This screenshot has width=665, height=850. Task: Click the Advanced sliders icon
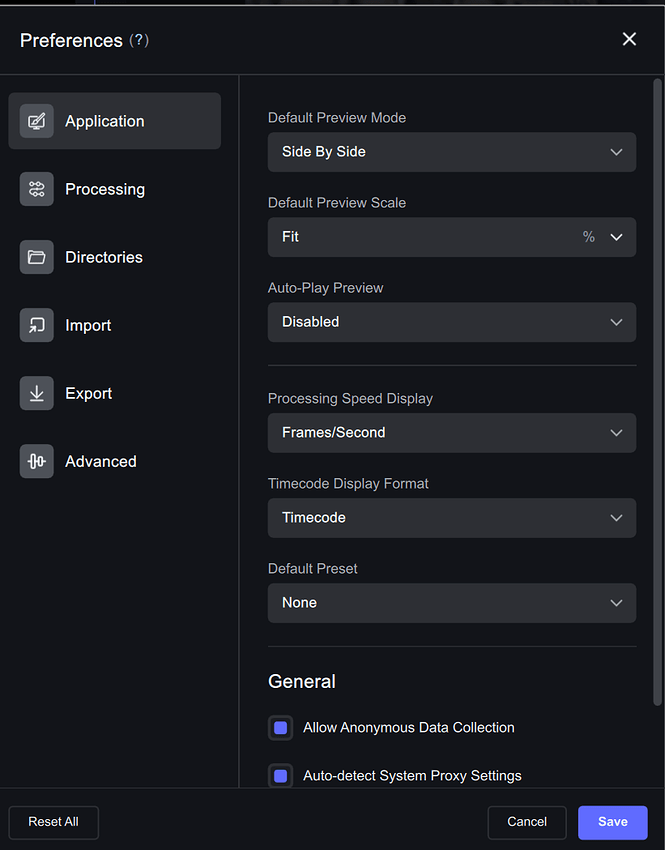(36, 461)
